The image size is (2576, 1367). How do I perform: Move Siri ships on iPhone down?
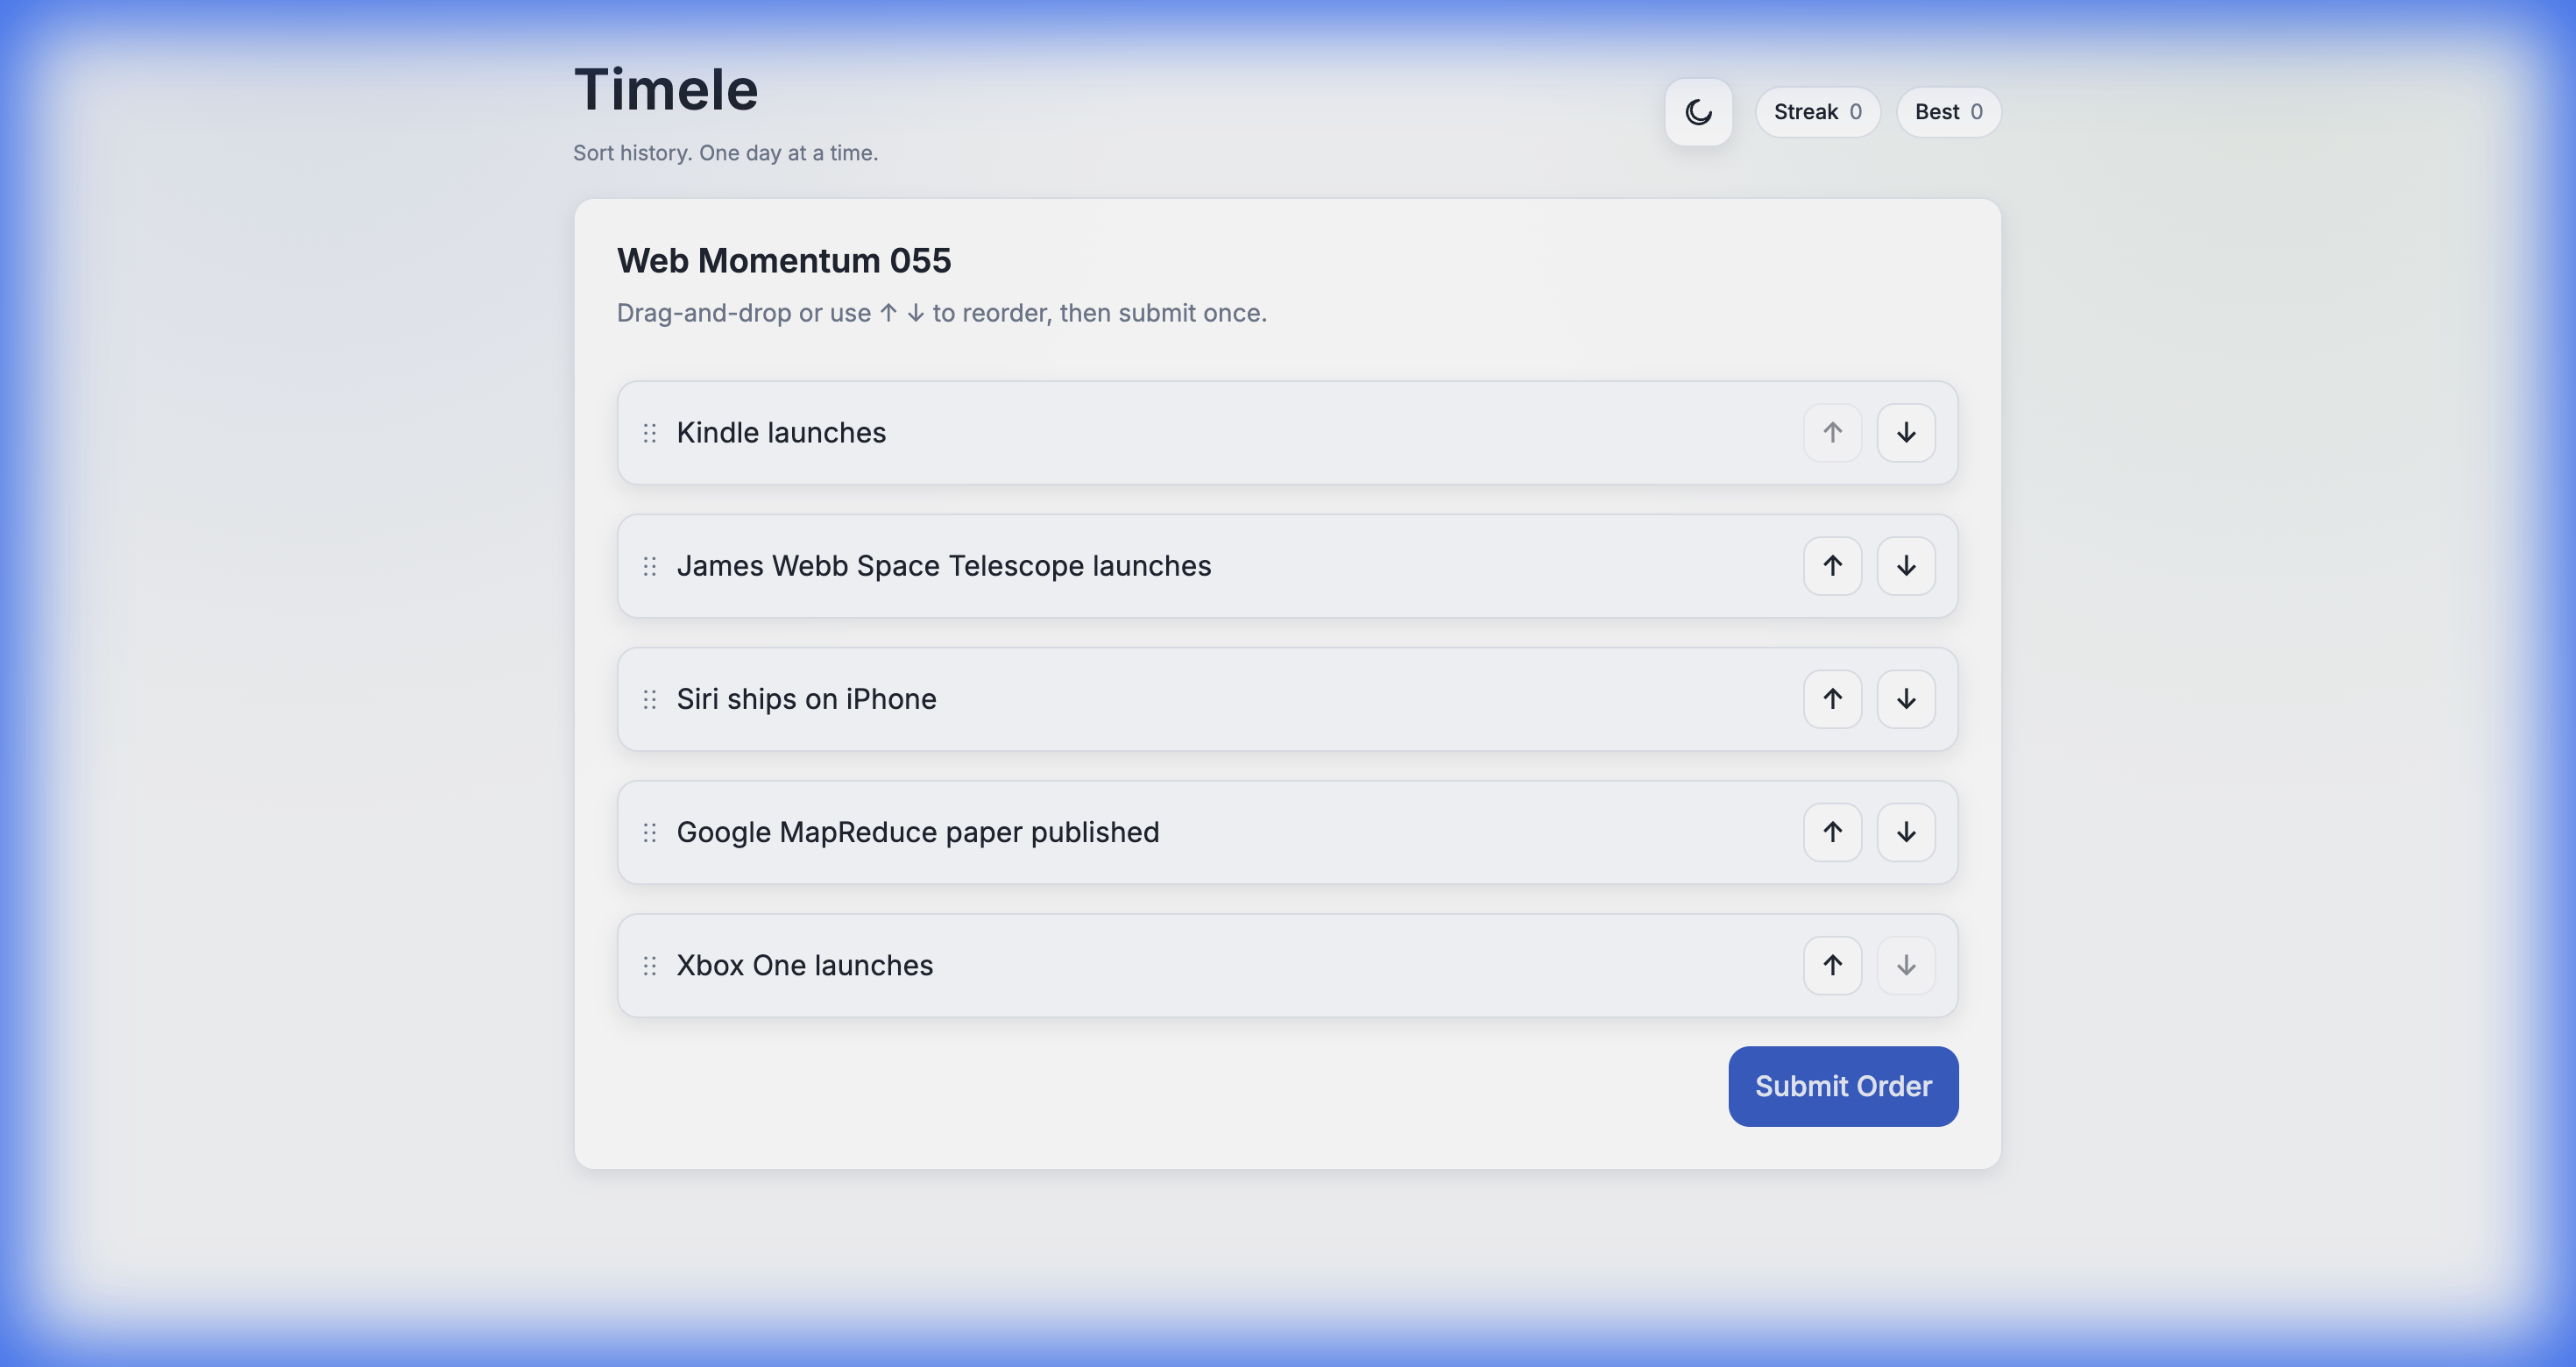pos(1905,699)
